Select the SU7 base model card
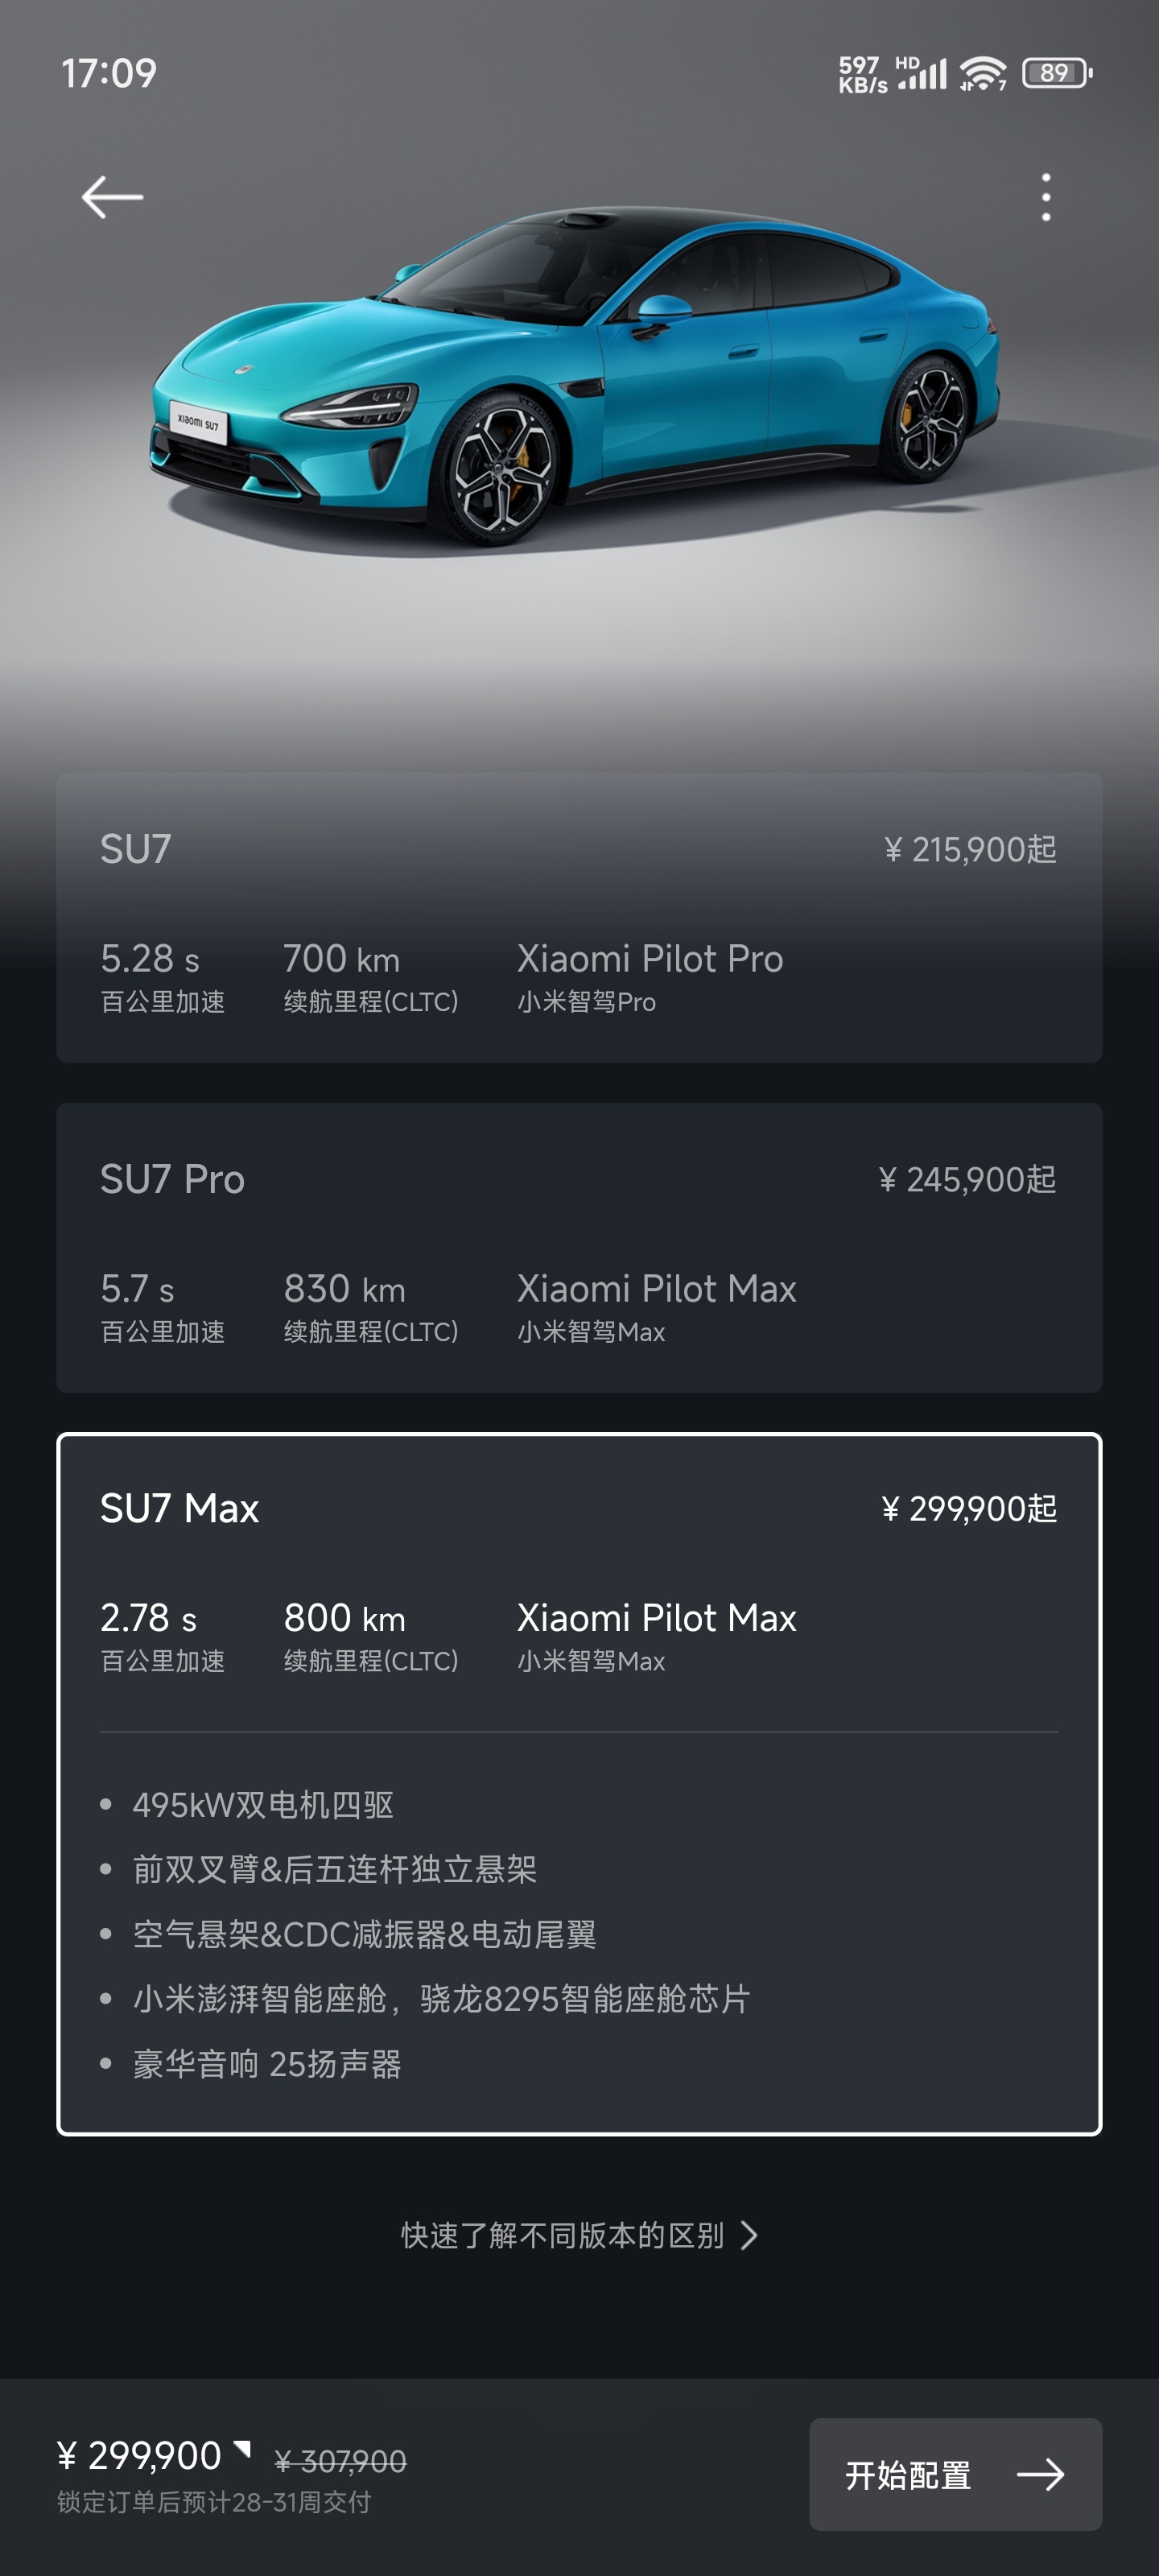This screenshot has width=1159, height=2576. point(579,917)
